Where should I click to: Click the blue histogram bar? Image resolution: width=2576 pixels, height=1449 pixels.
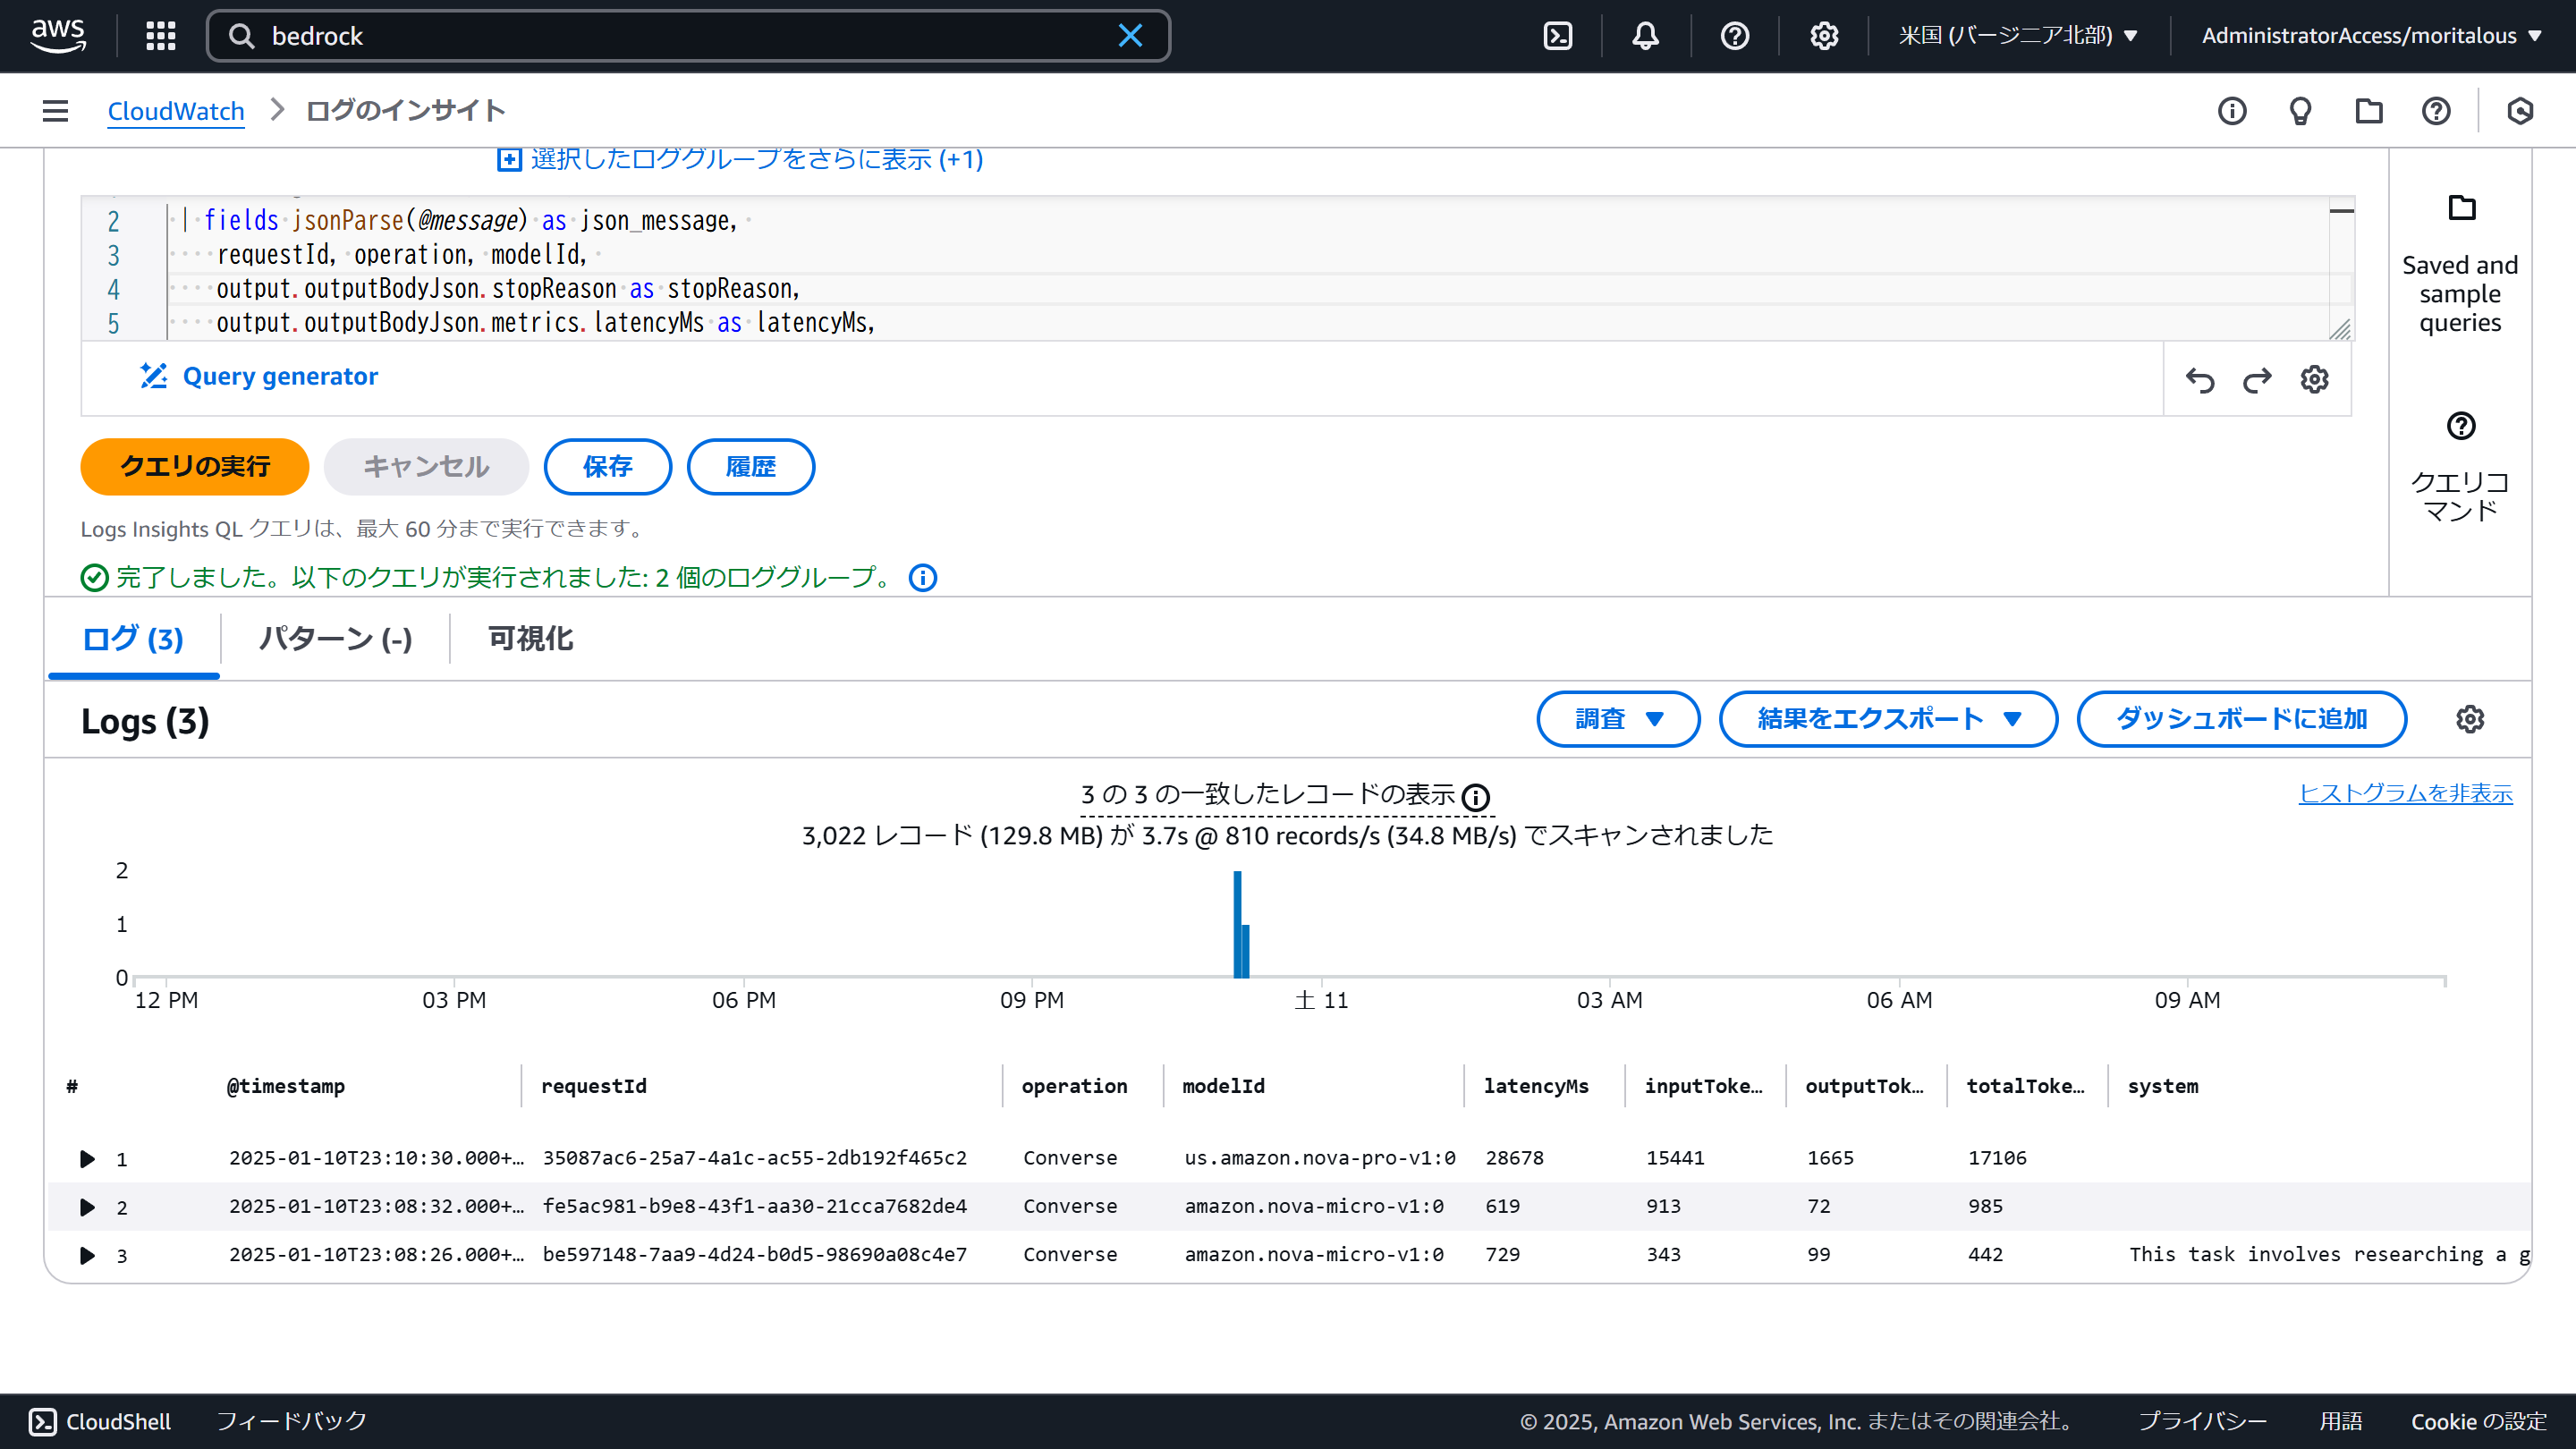coord(1238,925)
